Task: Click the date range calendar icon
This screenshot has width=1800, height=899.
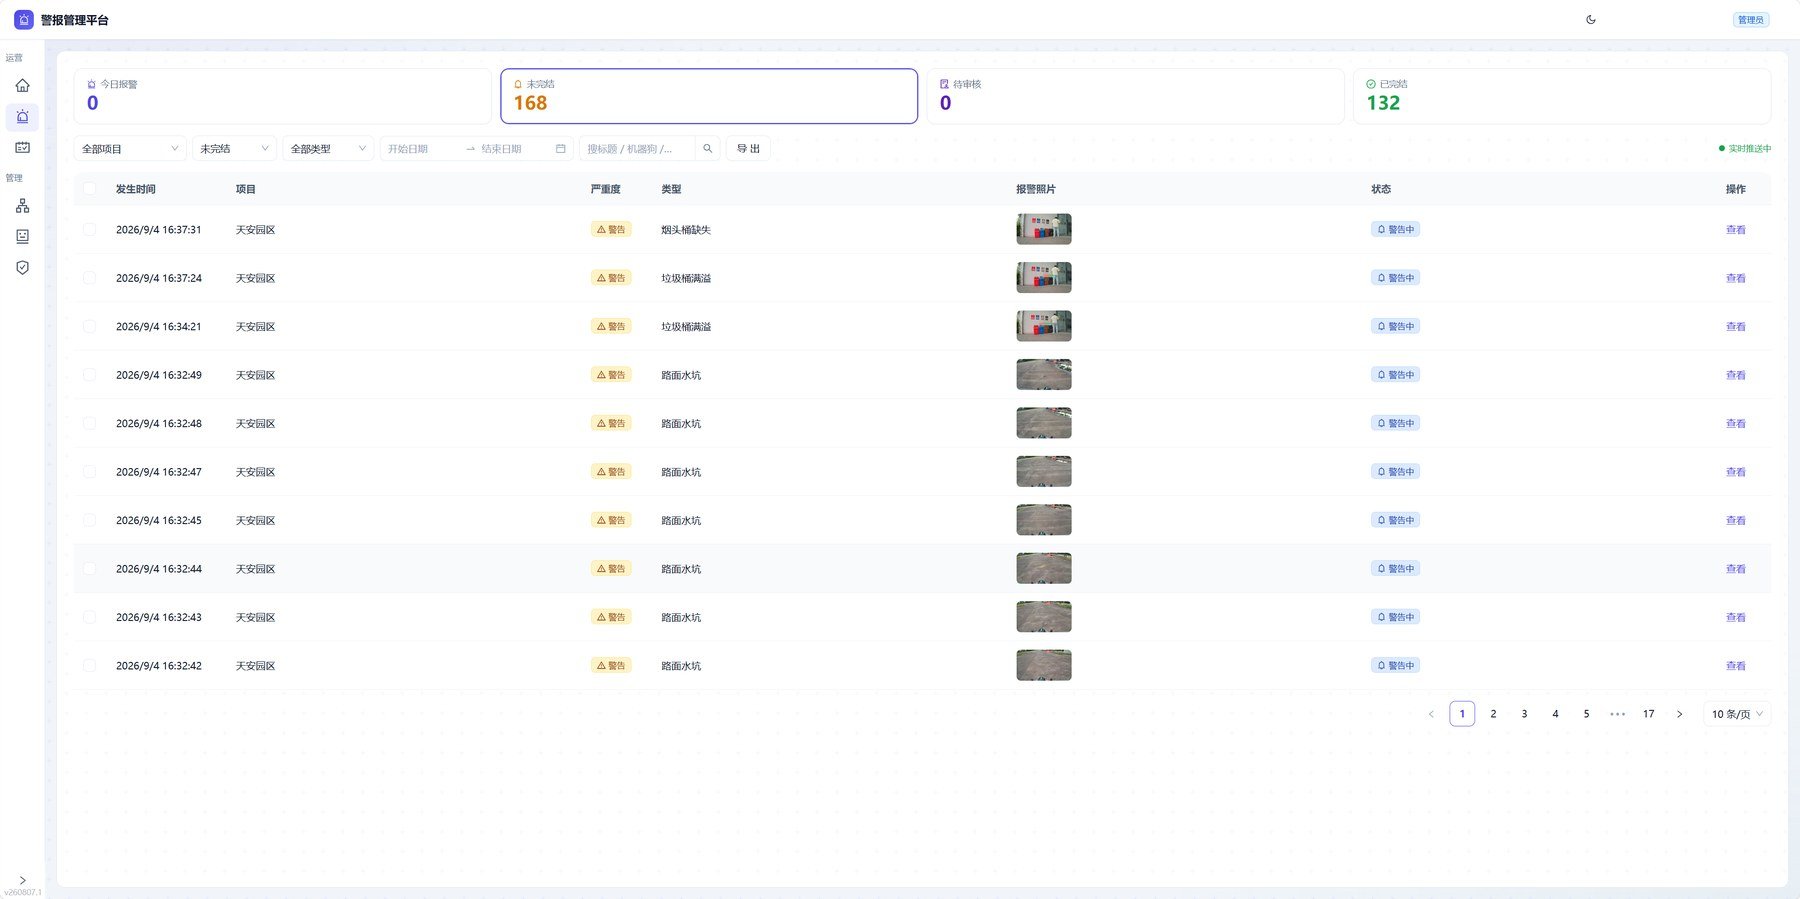Action: point(561,149)
